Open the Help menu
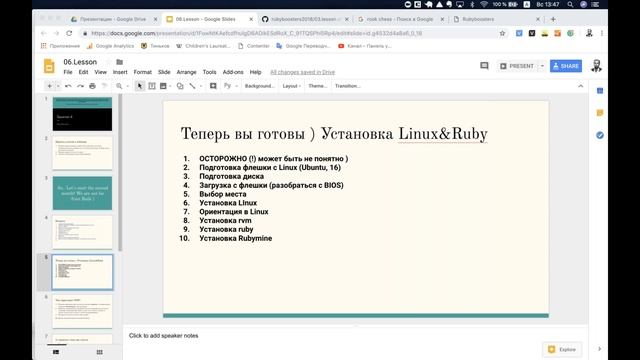The image size is (640, 360). coord(256,72)
